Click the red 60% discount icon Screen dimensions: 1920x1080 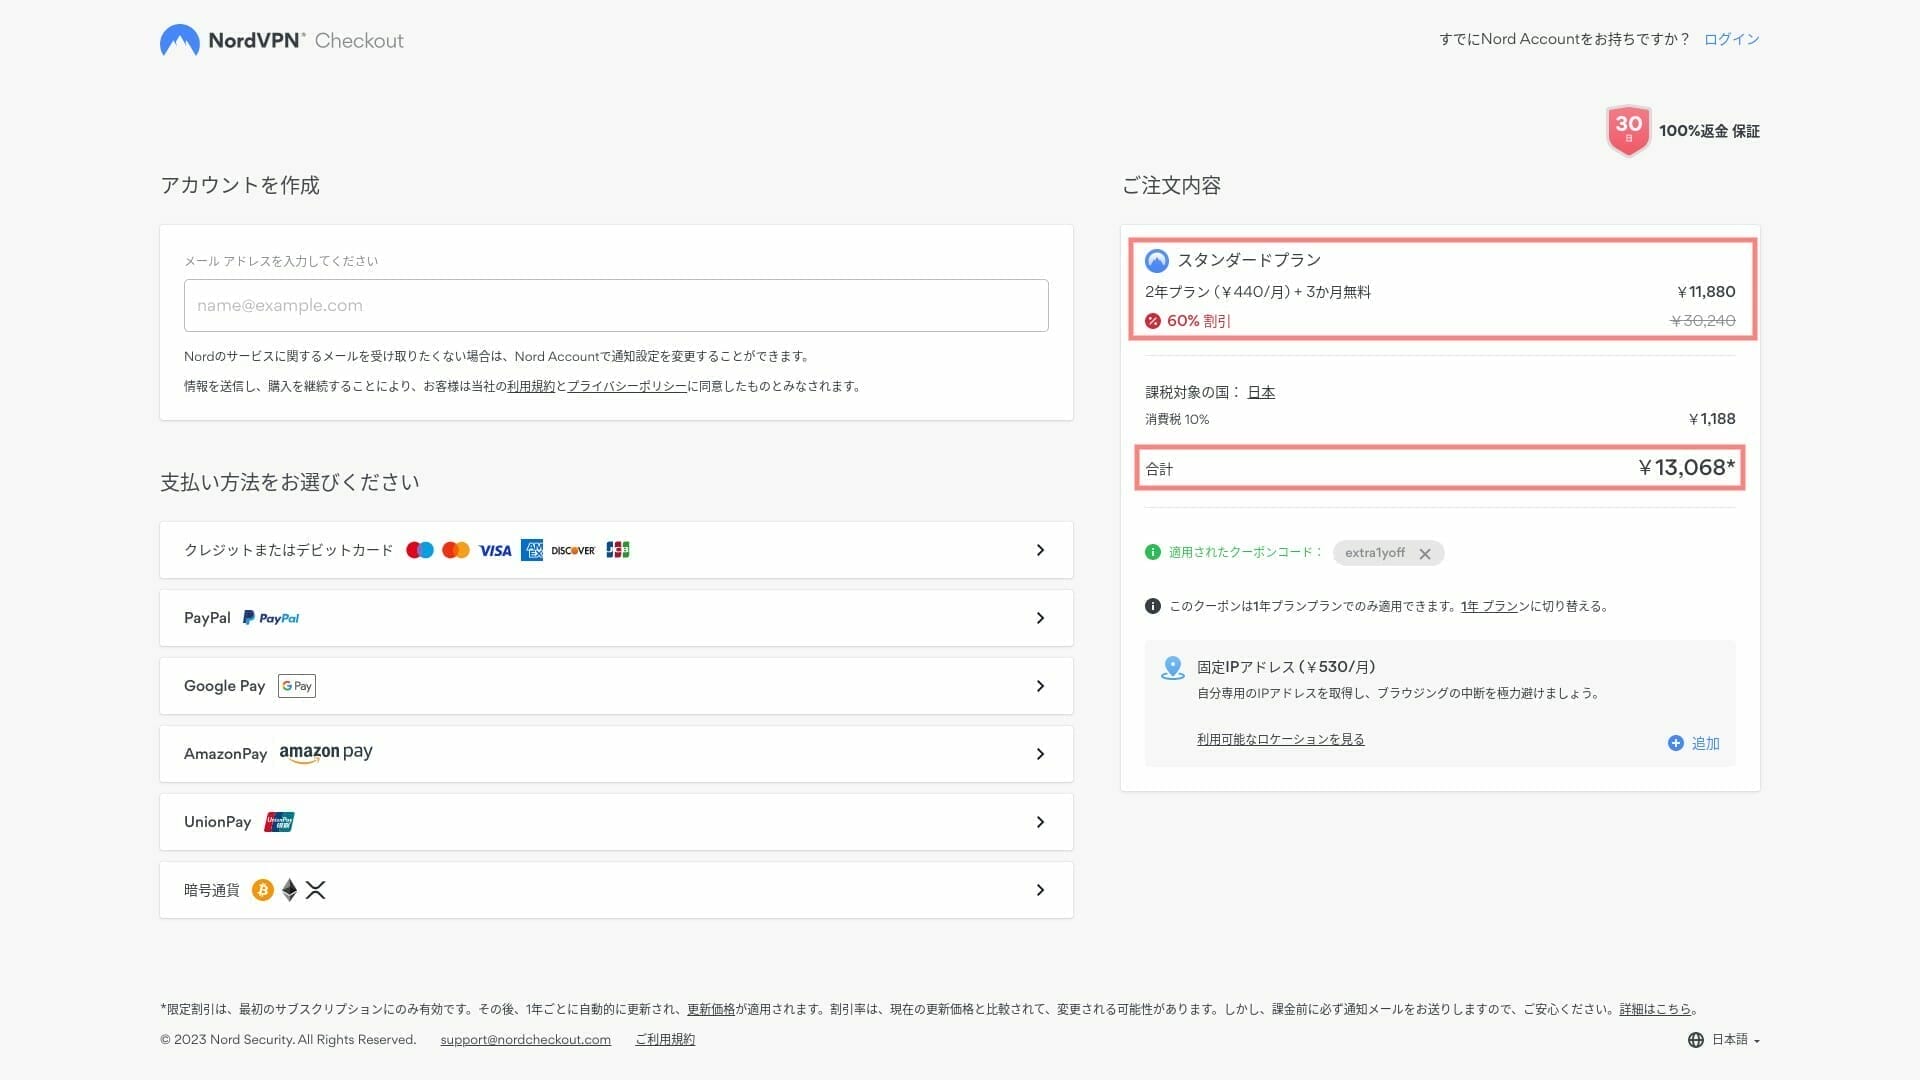(x=1153, y=321)
